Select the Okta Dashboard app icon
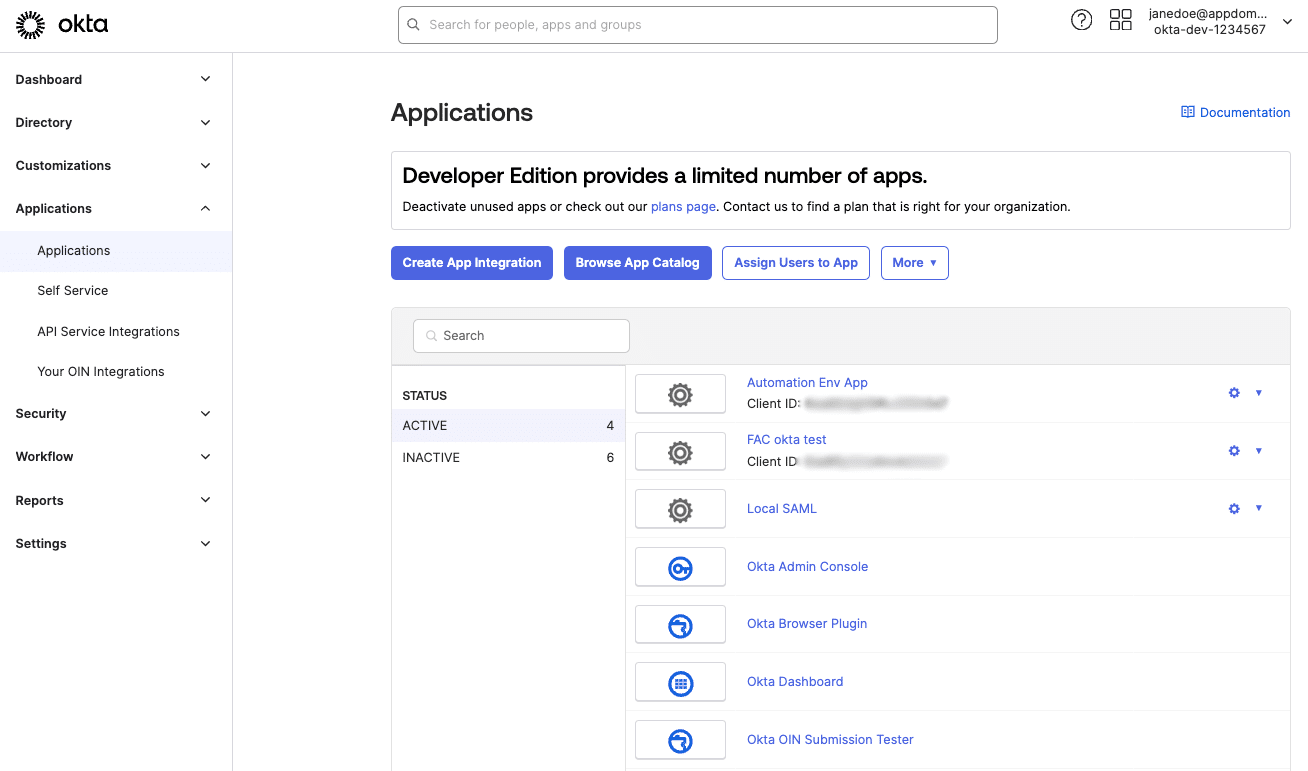Viewport: 1308px width, 771px height. pos(680,682)
